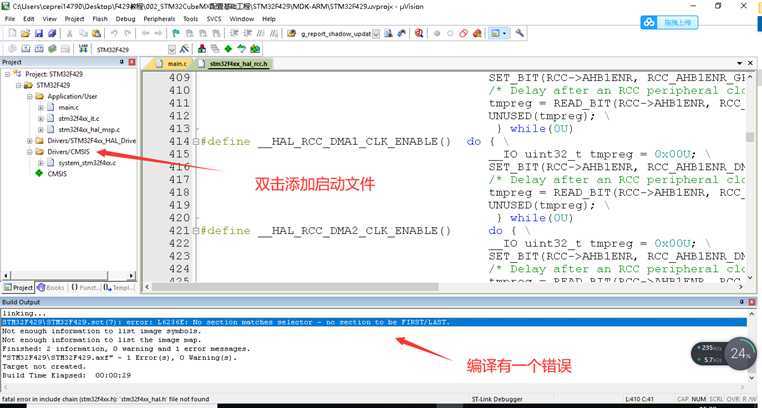This screenshot has height=408, width=762.
Task: Select the Drivers/CMSIS folder
Action: coord(69,152)
